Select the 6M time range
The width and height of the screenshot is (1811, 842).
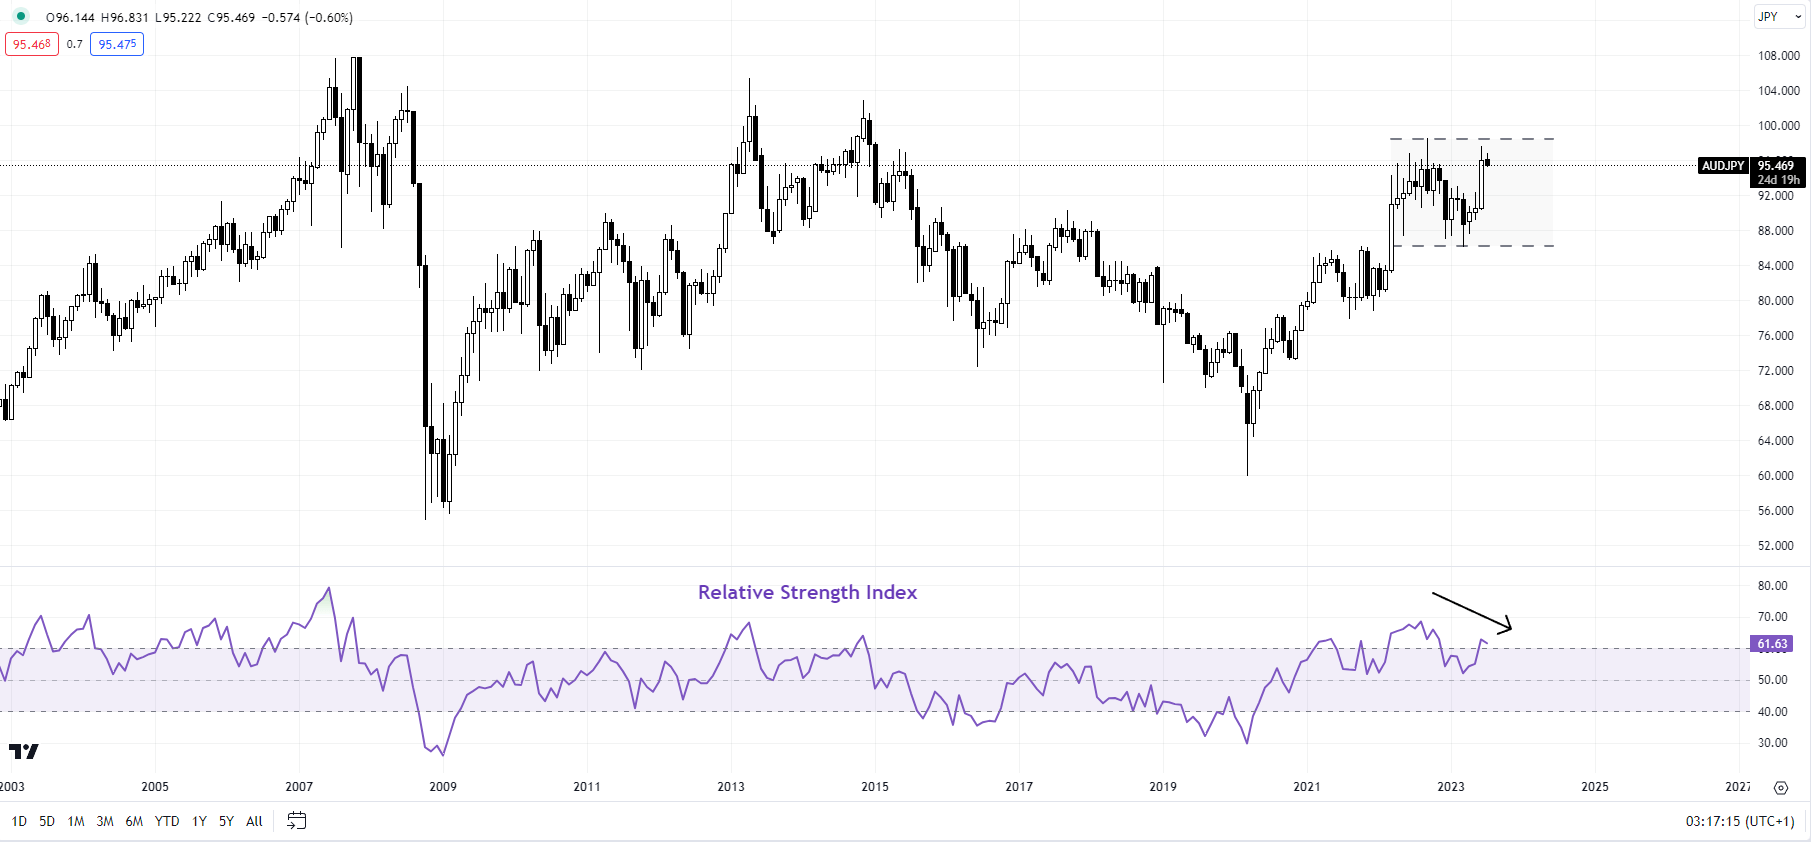coord(134,821)
